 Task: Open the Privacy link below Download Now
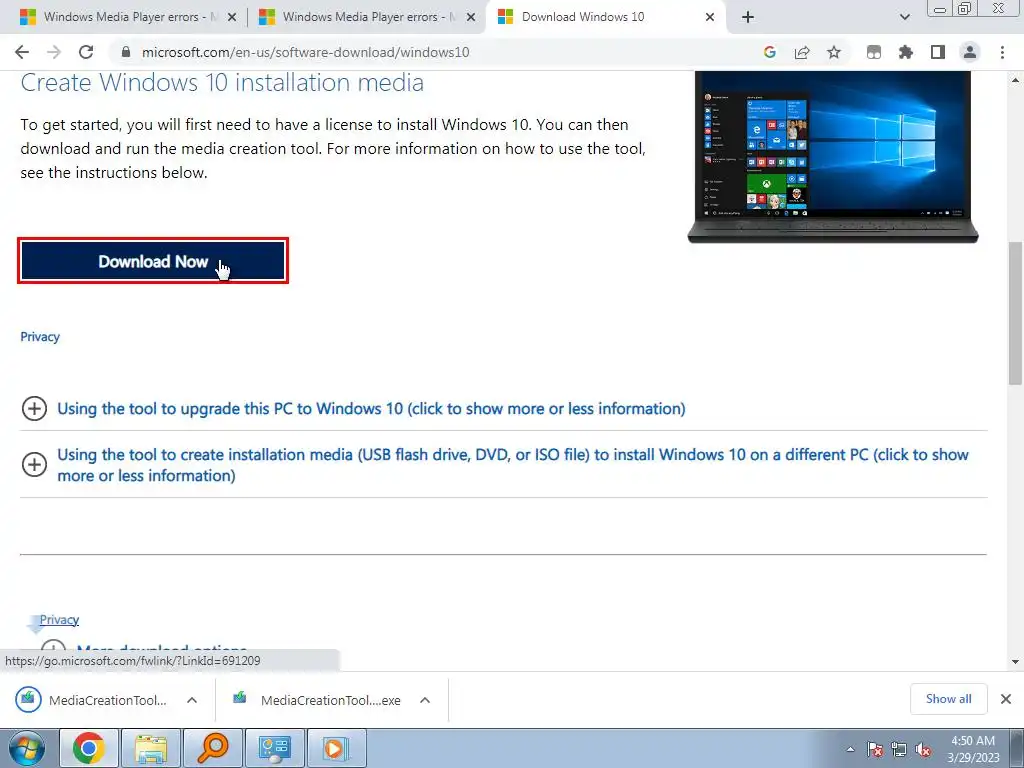click(40, 337)
